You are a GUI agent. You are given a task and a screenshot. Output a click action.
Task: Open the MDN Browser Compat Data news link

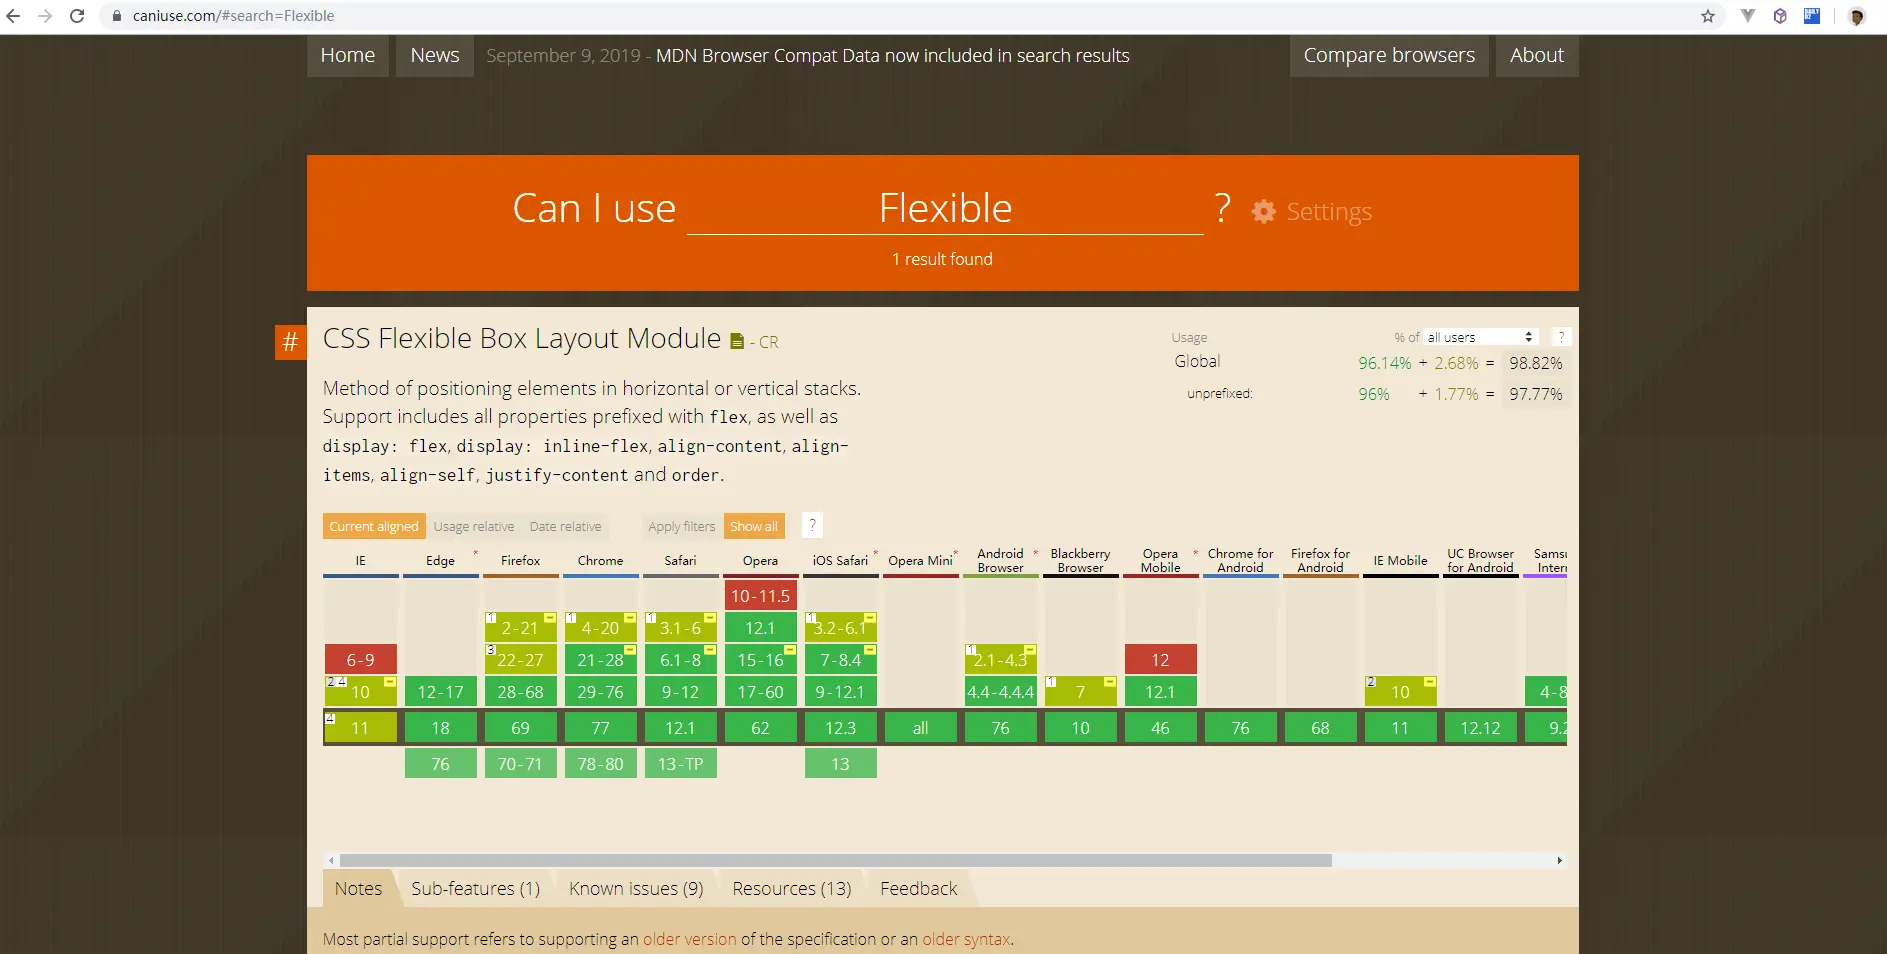click(x=892, y=56)
